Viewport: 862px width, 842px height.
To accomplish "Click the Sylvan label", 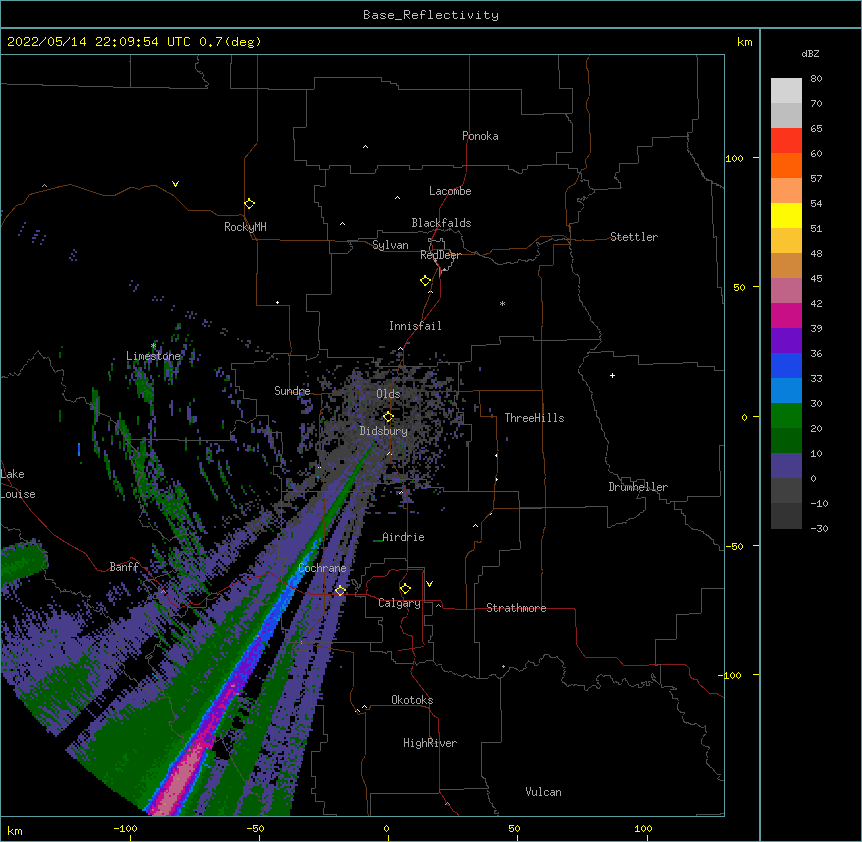I will point(390,245).
